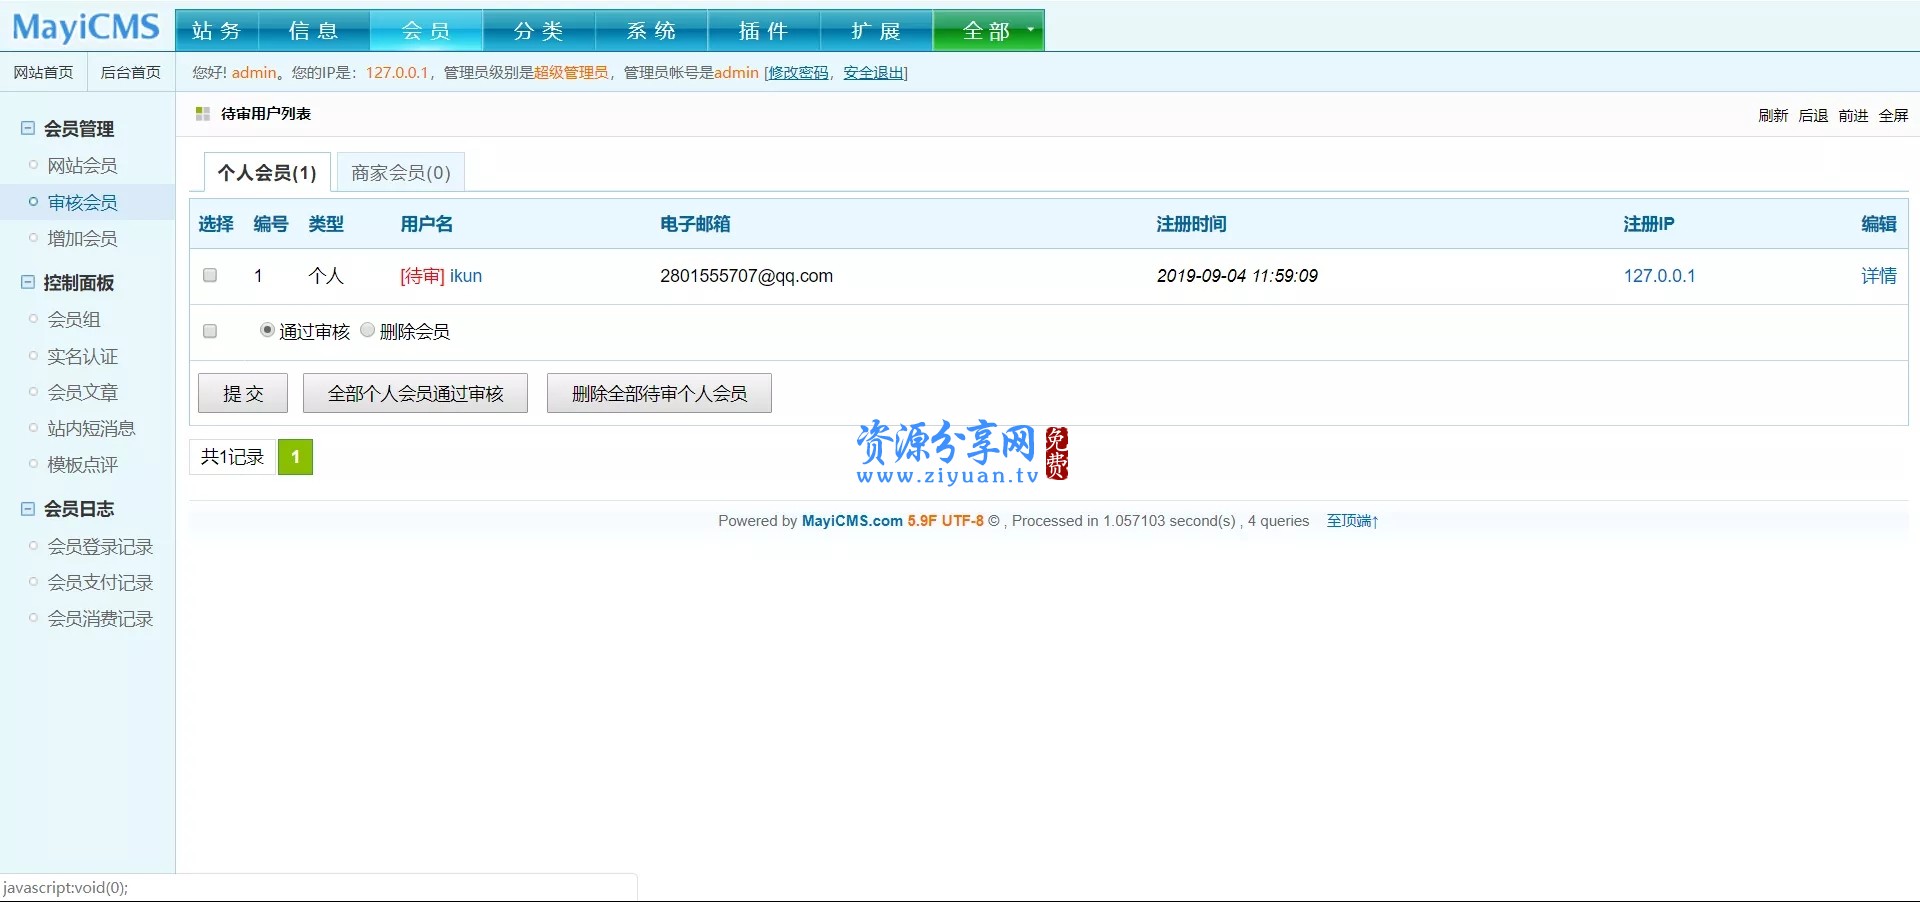Viewport: 1920px width, 902px height.
Task: Click pagination page 1
Action: point(295,457)
